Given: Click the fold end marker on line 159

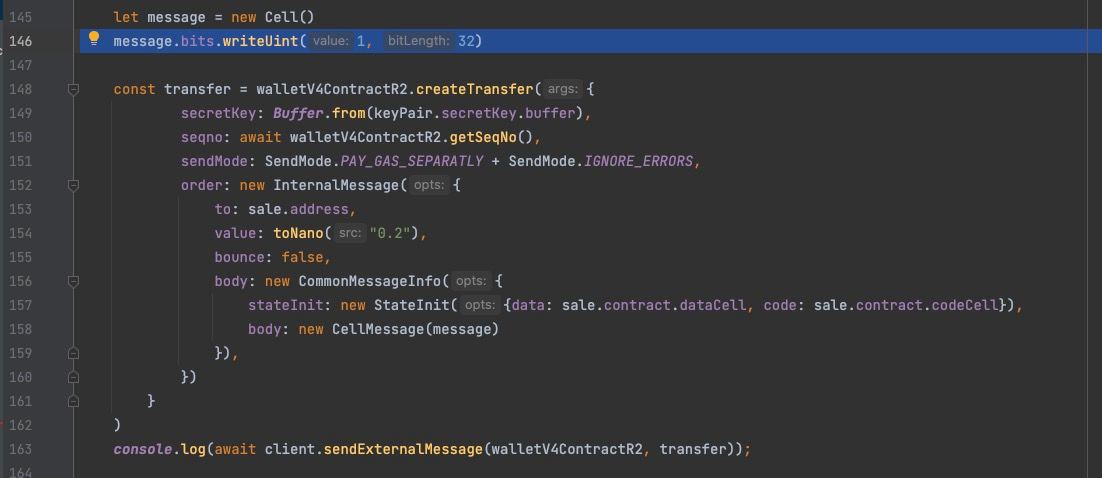Looking at the screenshot, I should pyautogui.click(x=73, y=353).
